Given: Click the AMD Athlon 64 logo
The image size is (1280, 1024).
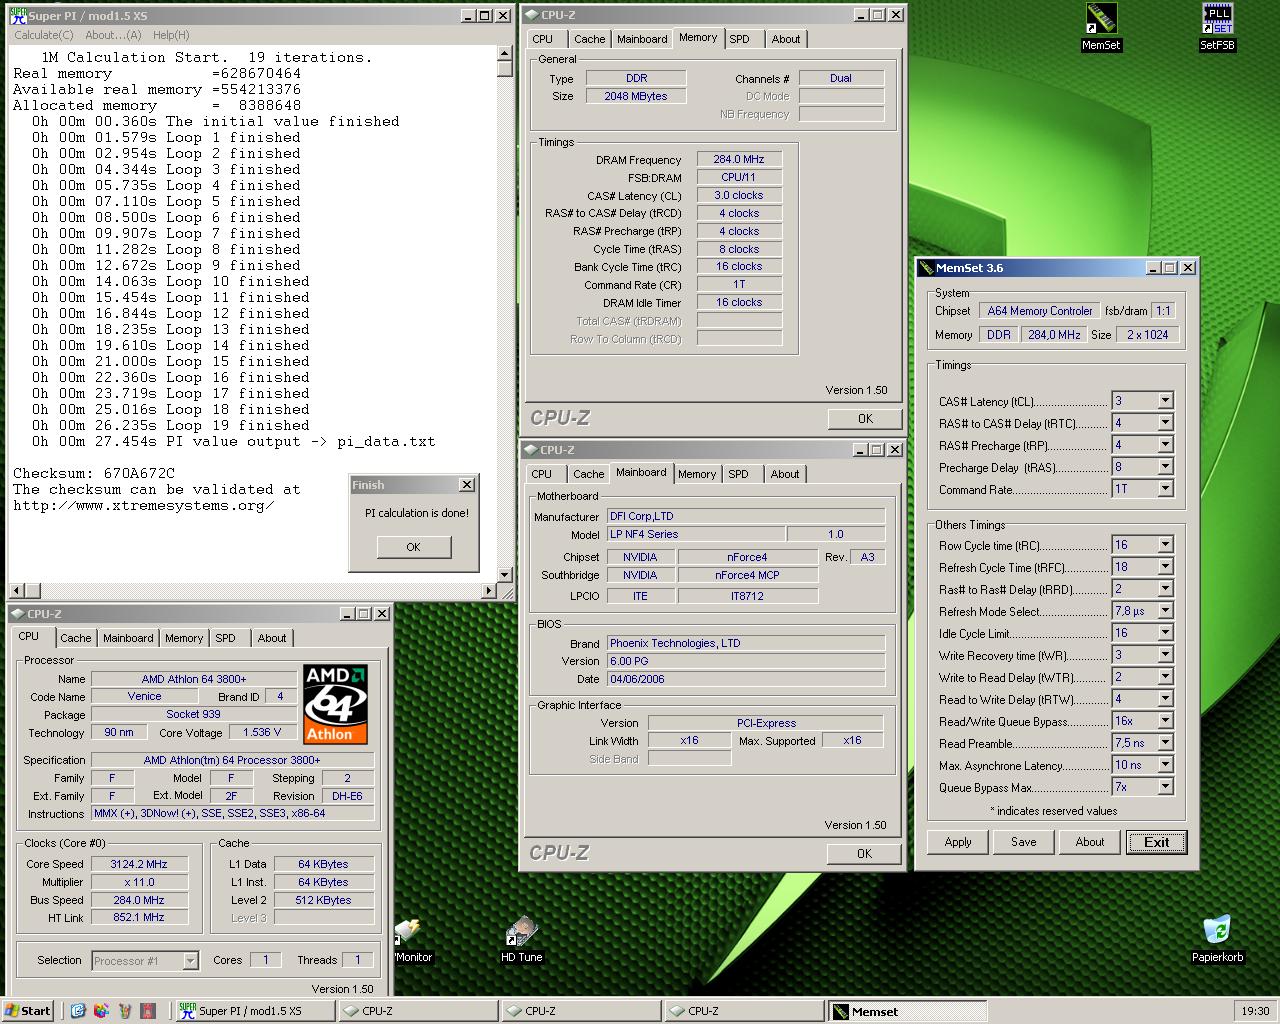Looking at the screenshot, I should point(336,704).
